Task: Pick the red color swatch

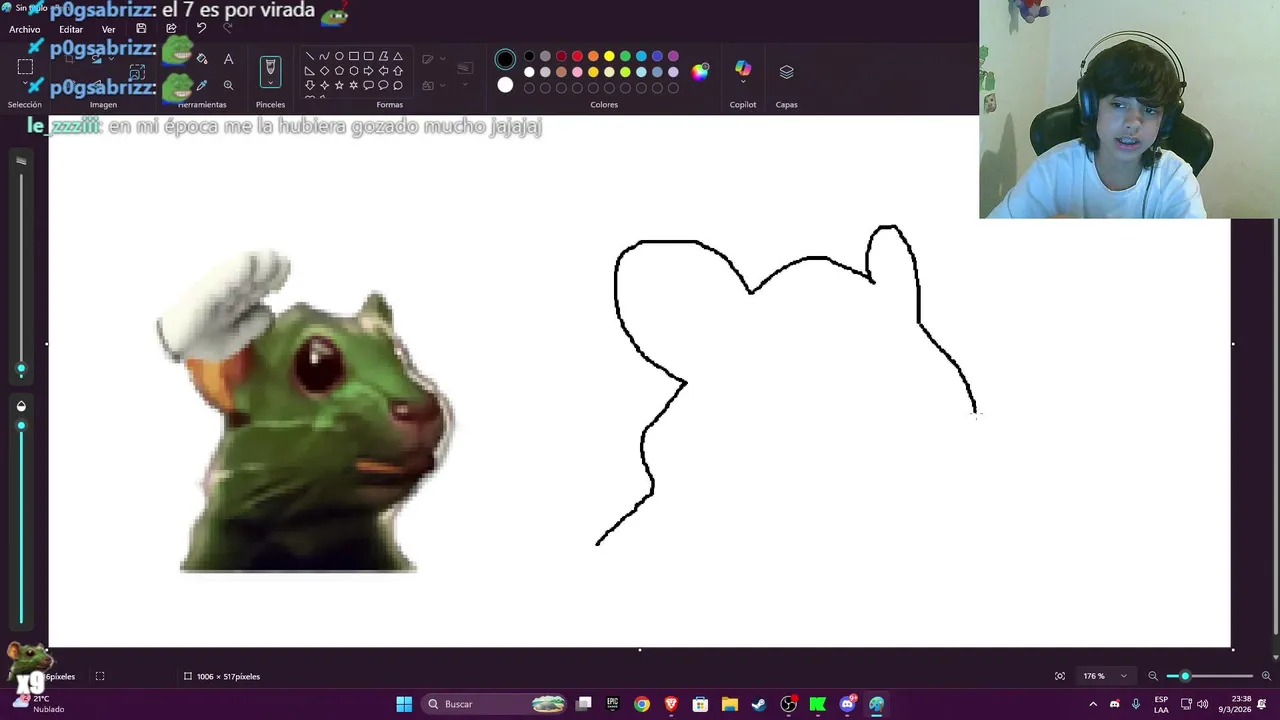Action: coord(577,56)
